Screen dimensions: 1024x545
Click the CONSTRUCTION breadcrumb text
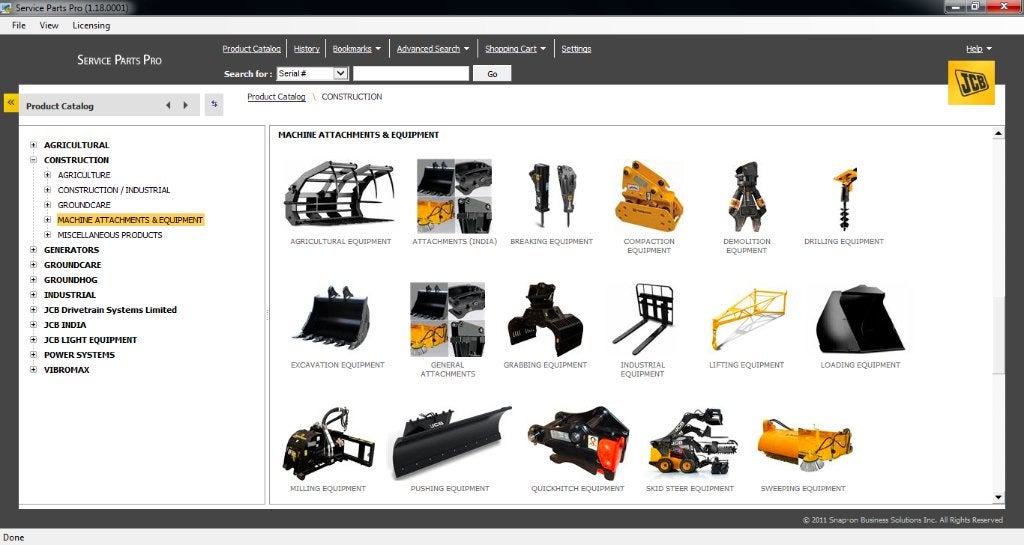[351, 97]
